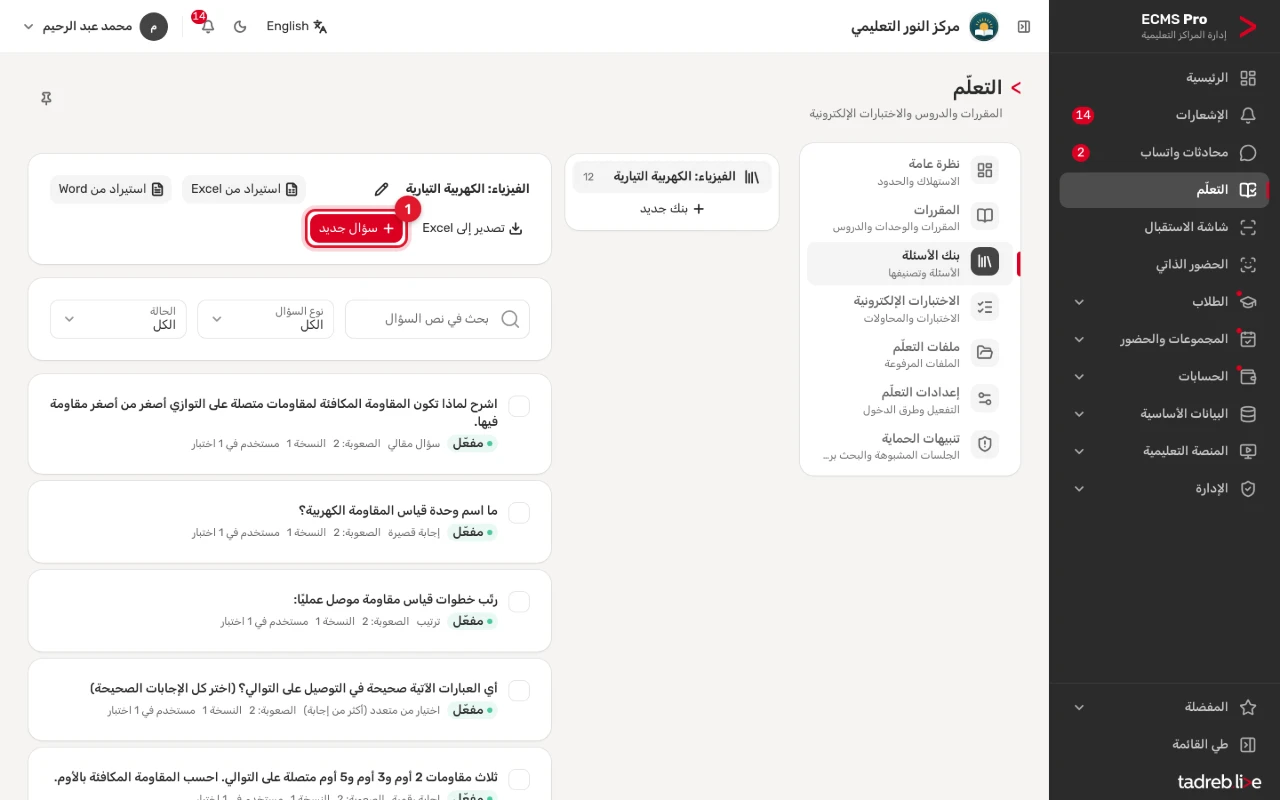1280x800 pixels.
Task: Click the ملفات التعلّم folder icon
Action: click(x=985, y=353)
